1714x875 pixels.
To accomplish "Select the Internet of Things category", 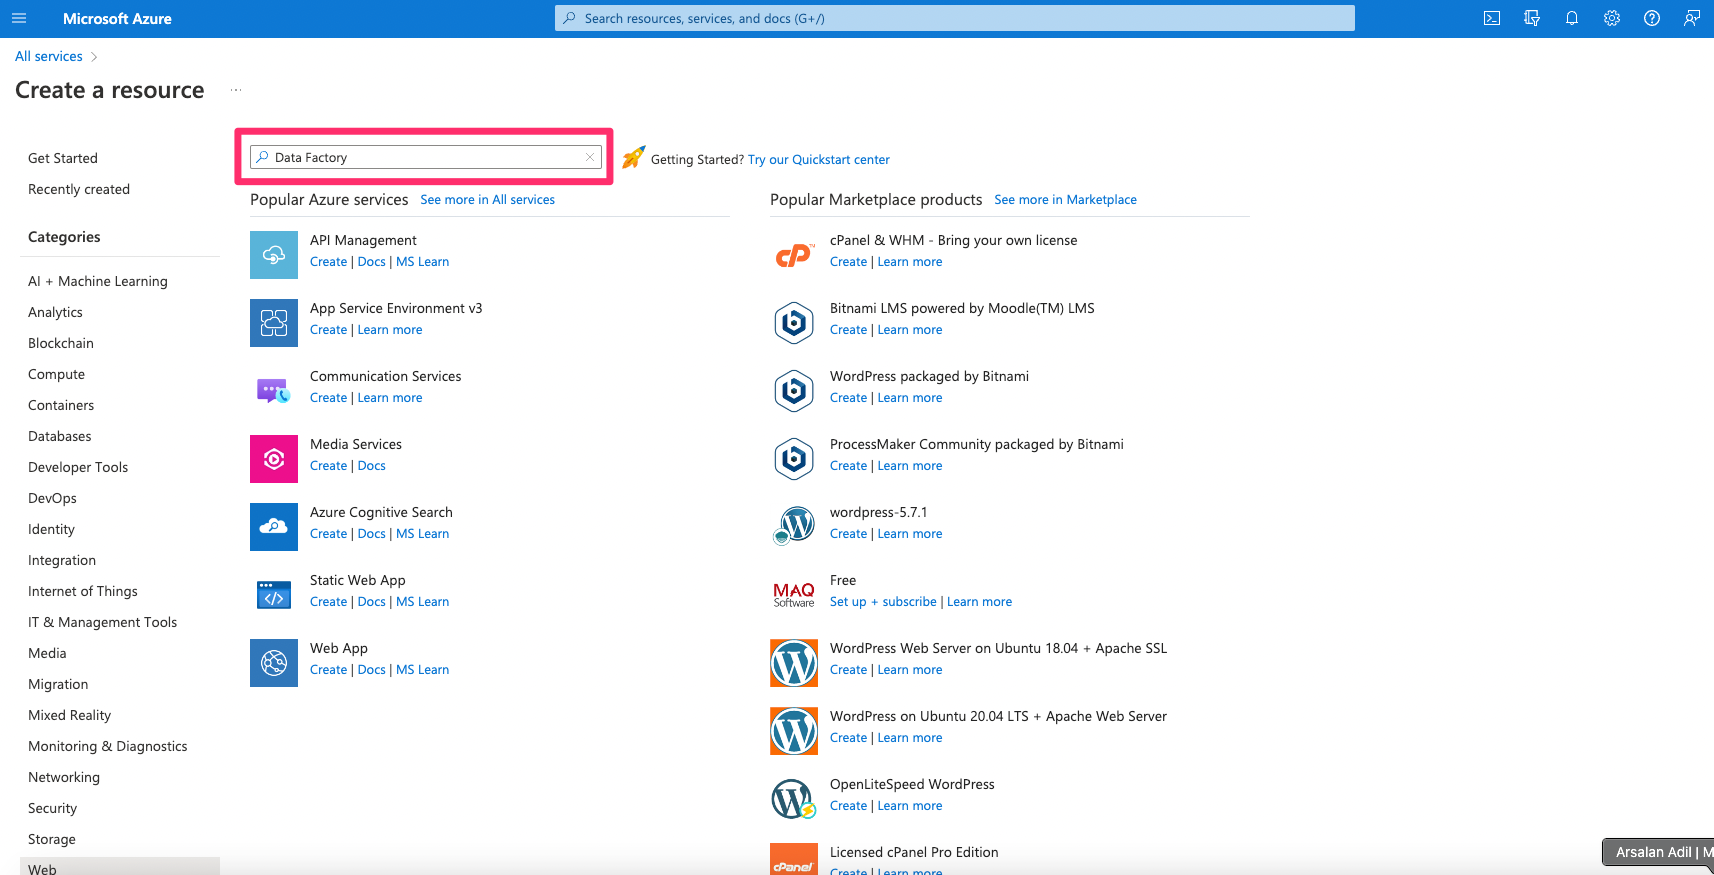I will pos(83,591).
